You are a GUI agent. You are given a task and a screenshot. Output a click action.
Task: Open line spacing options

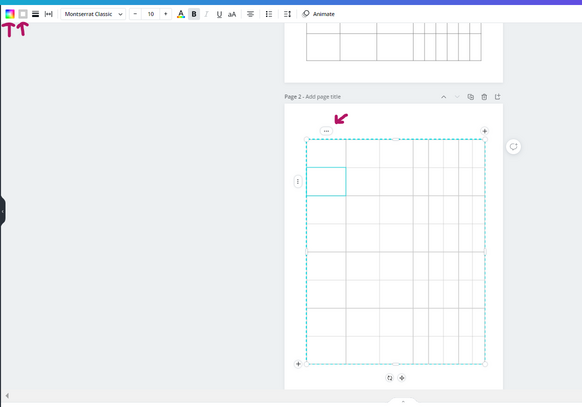click(287, 14)
